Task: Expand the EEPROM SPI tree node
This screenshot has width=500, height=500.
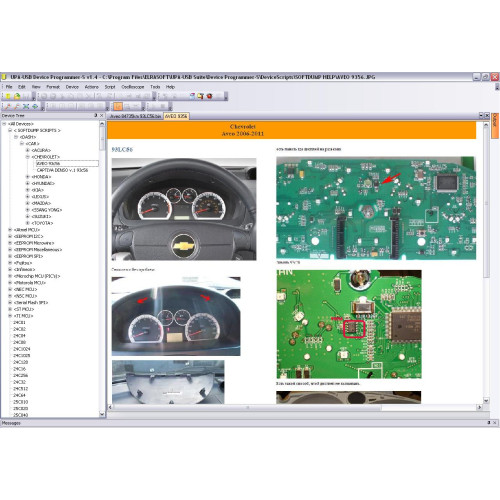Action: click(10, 256)
